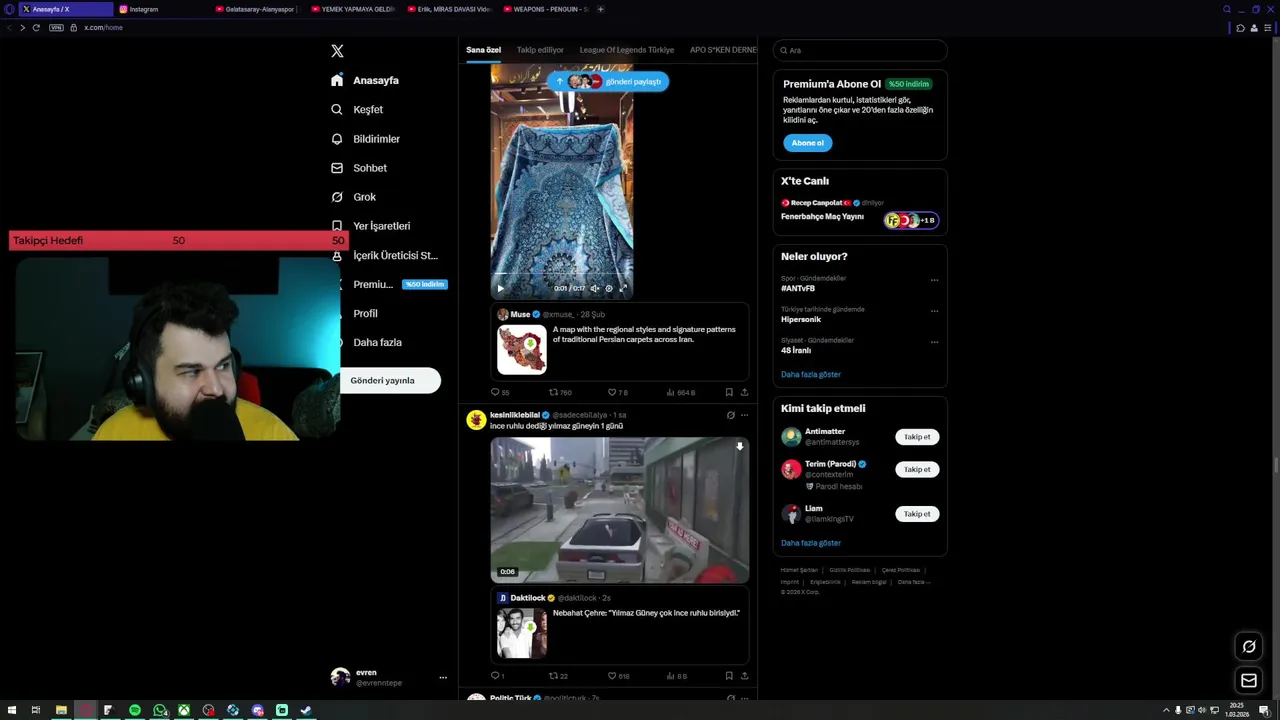Bookmark kesinliklebilal's post
The width and height of the screenshot is (1280, 720).
[729, 676]
